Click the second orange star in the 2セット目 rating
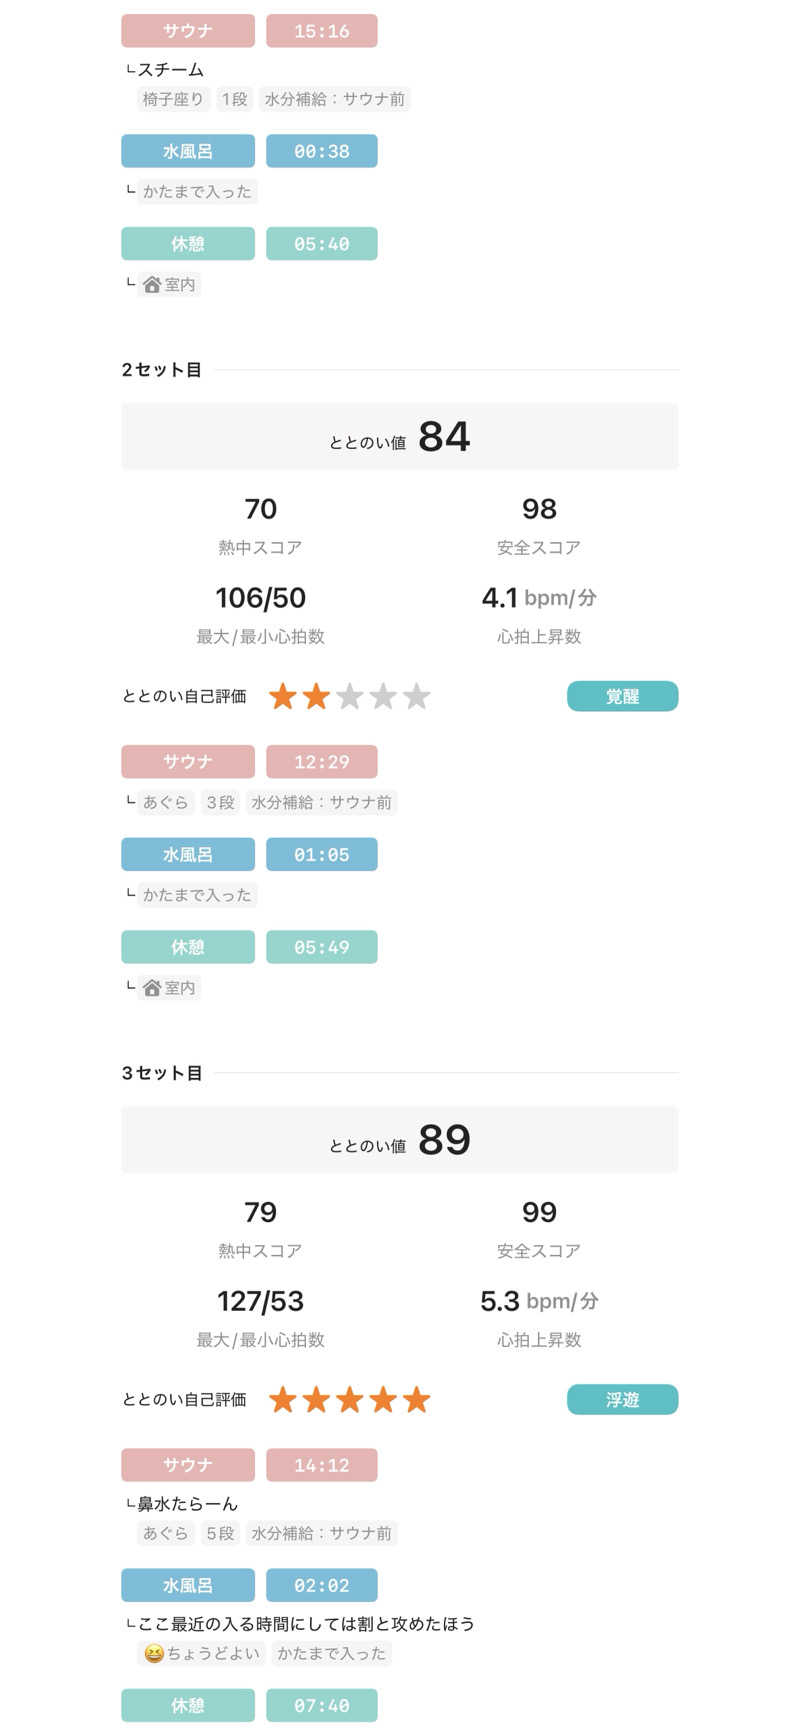Screen dimensions: 800x1730 click(x=316, y=697)
